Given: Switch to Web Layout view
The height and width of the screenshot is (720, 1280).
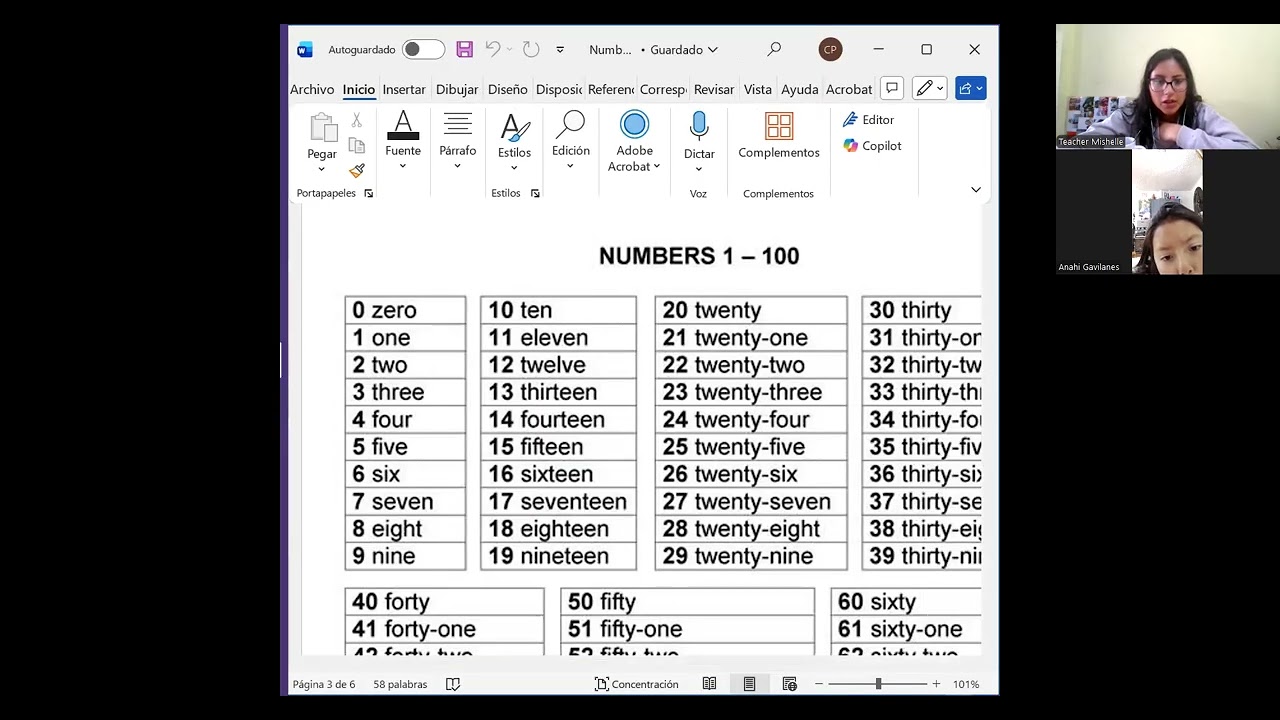Looking at the screenshot, I should click(x=789, y=684).
